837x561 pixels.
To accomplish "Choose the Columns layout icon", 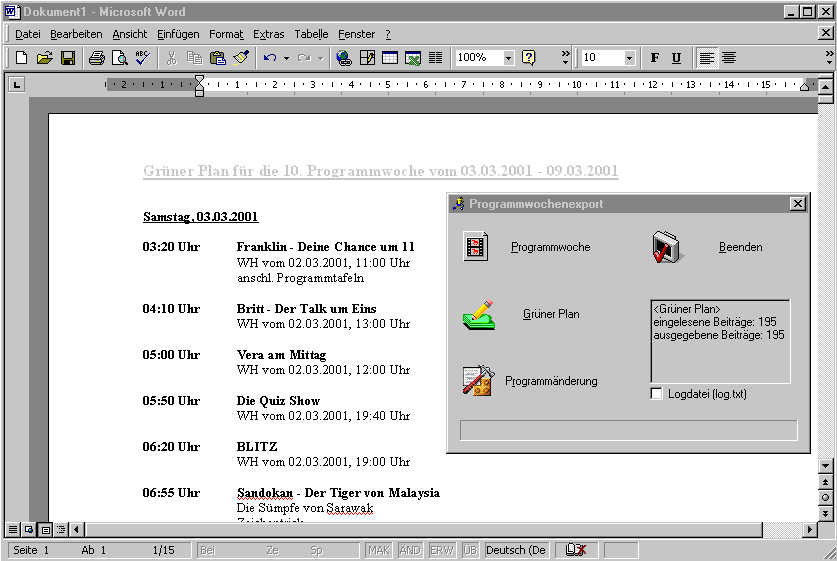I will point(436,58).
